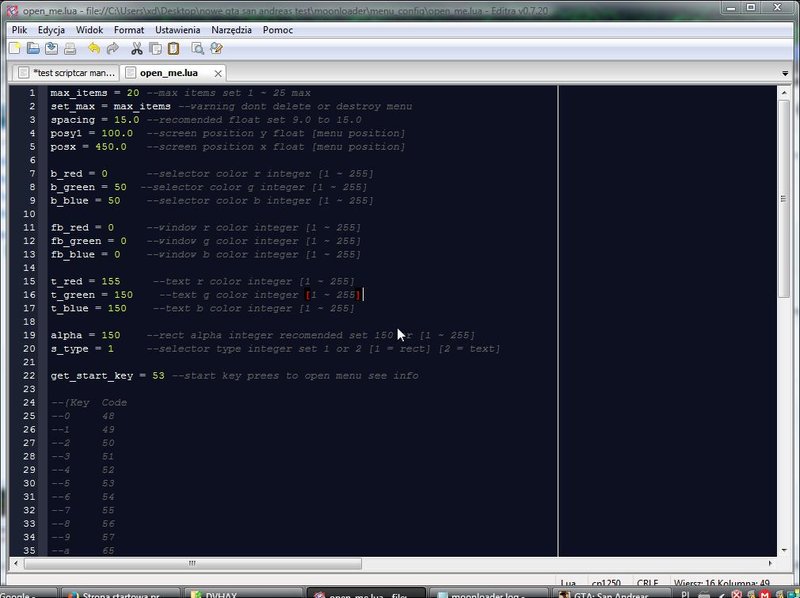Image resolution: width=800 pixels, height=598 pixels.
Task: Click the page icon on open_me.lua tab
Action: pos(131,73)
